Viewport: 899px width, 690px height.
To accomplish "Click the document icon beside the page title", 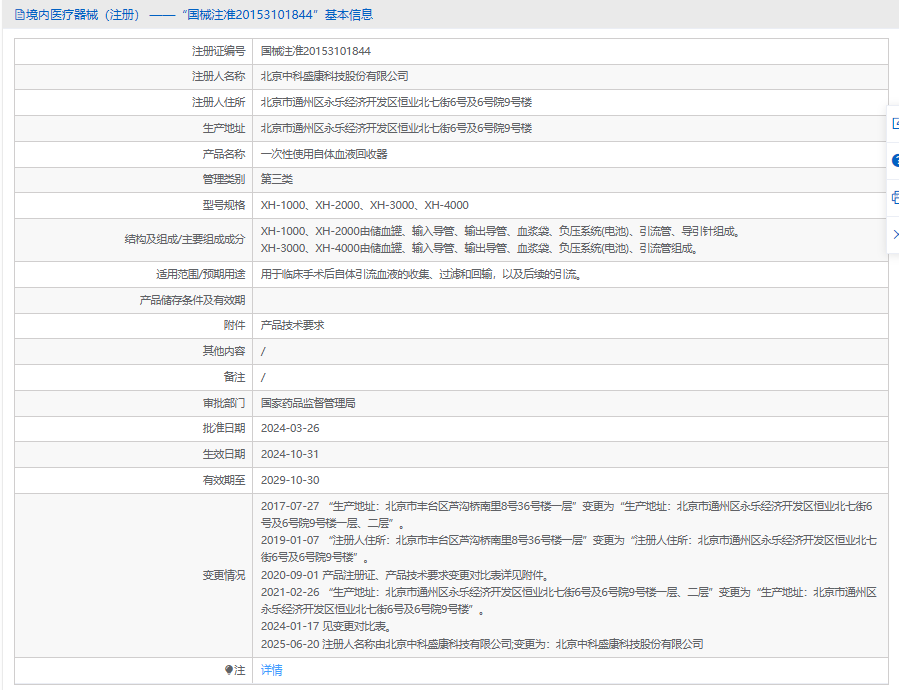I will click(x=20, y=15).
